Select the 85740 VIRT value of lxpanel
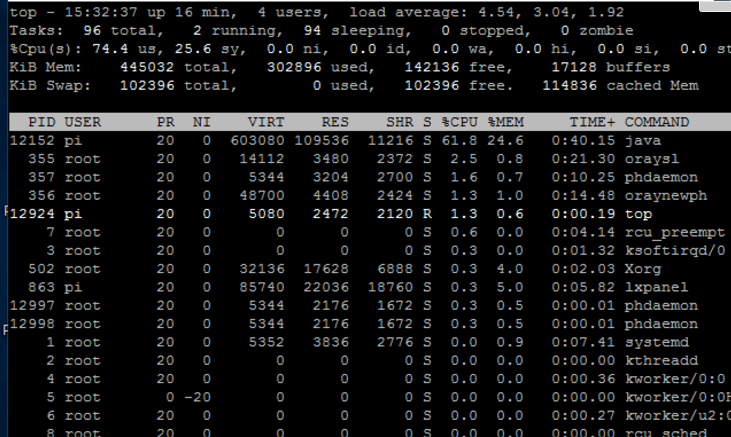Viewport: 731px width, 437px height. point(262,287)
